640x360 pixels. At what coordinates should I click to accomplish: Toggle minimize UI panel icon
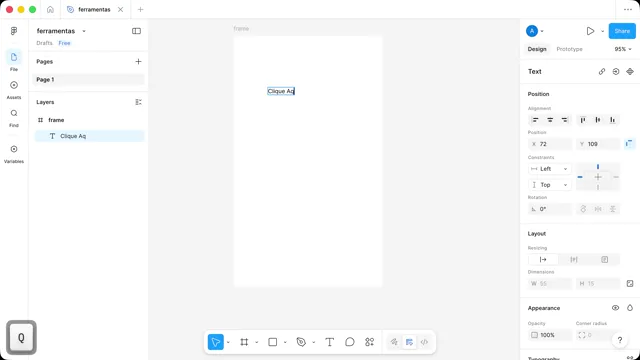(136, 31)
